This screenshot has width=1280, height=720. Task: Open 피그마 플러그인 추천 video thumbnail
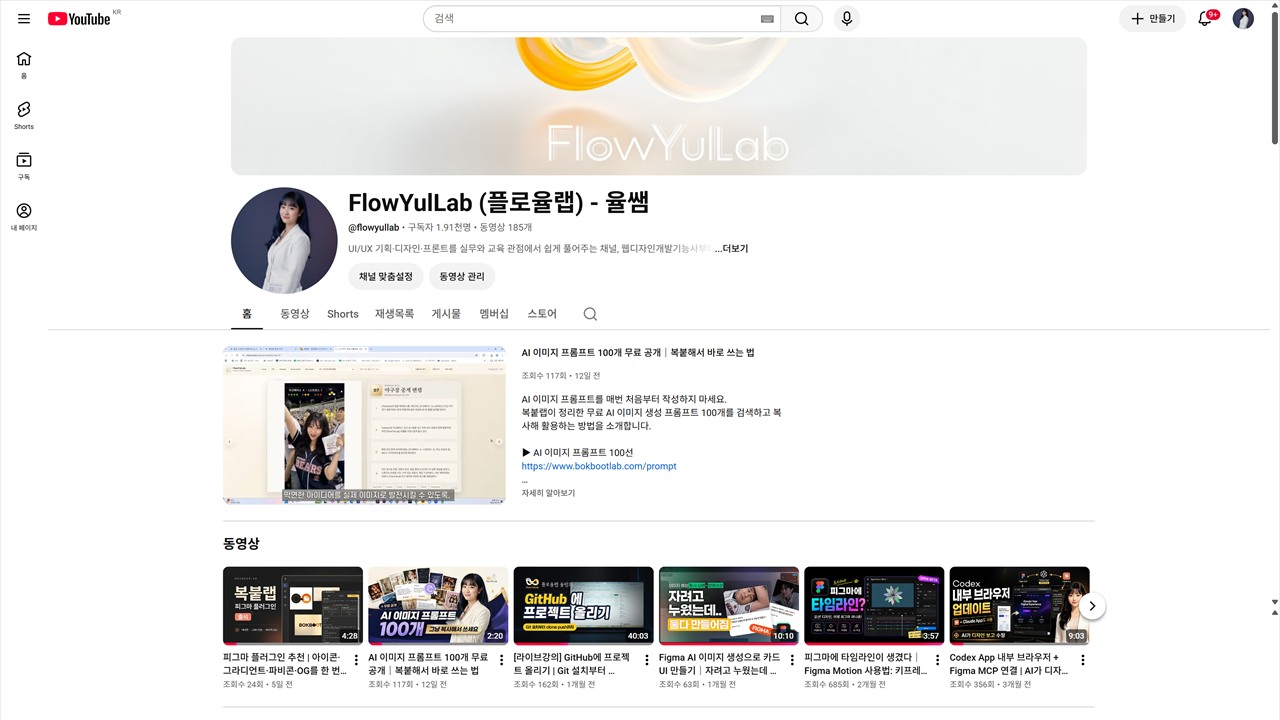pos(293,606)
